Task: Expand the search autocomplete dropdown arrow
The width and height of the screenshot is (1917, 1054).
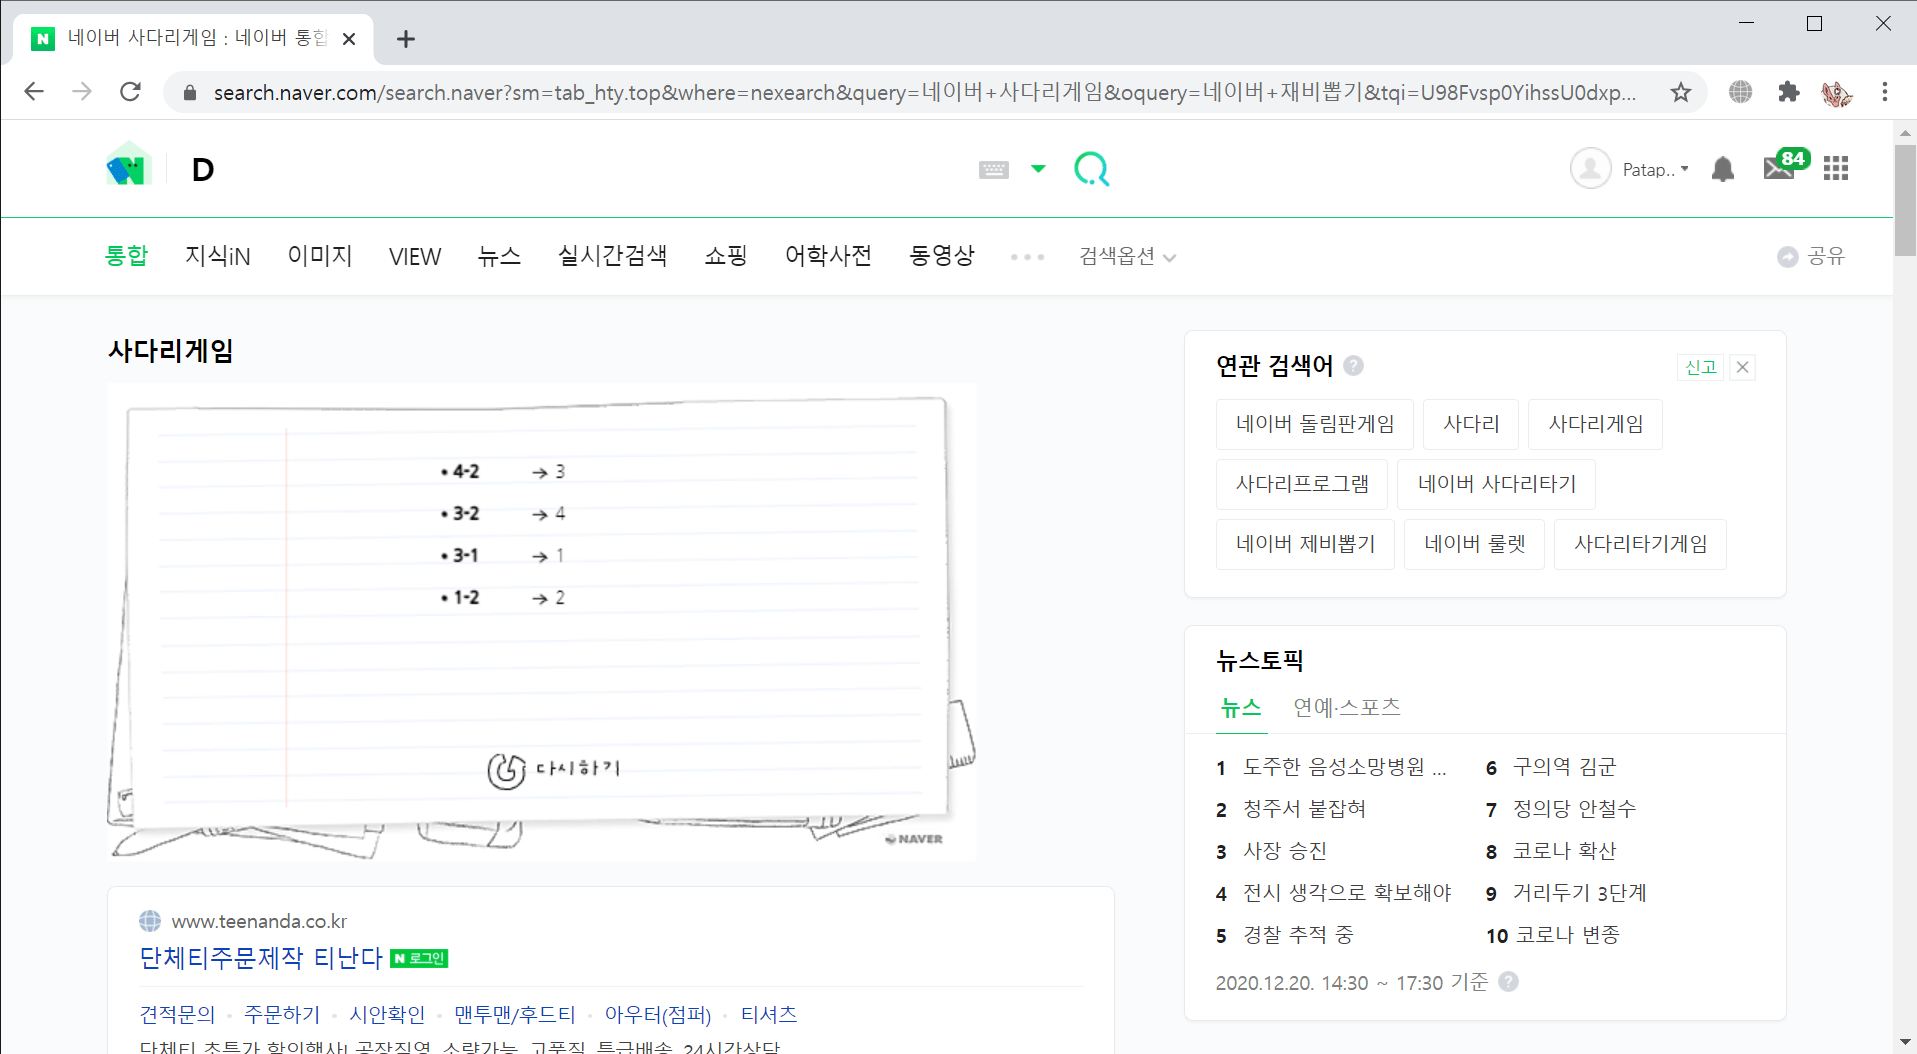Action: 1038,169
